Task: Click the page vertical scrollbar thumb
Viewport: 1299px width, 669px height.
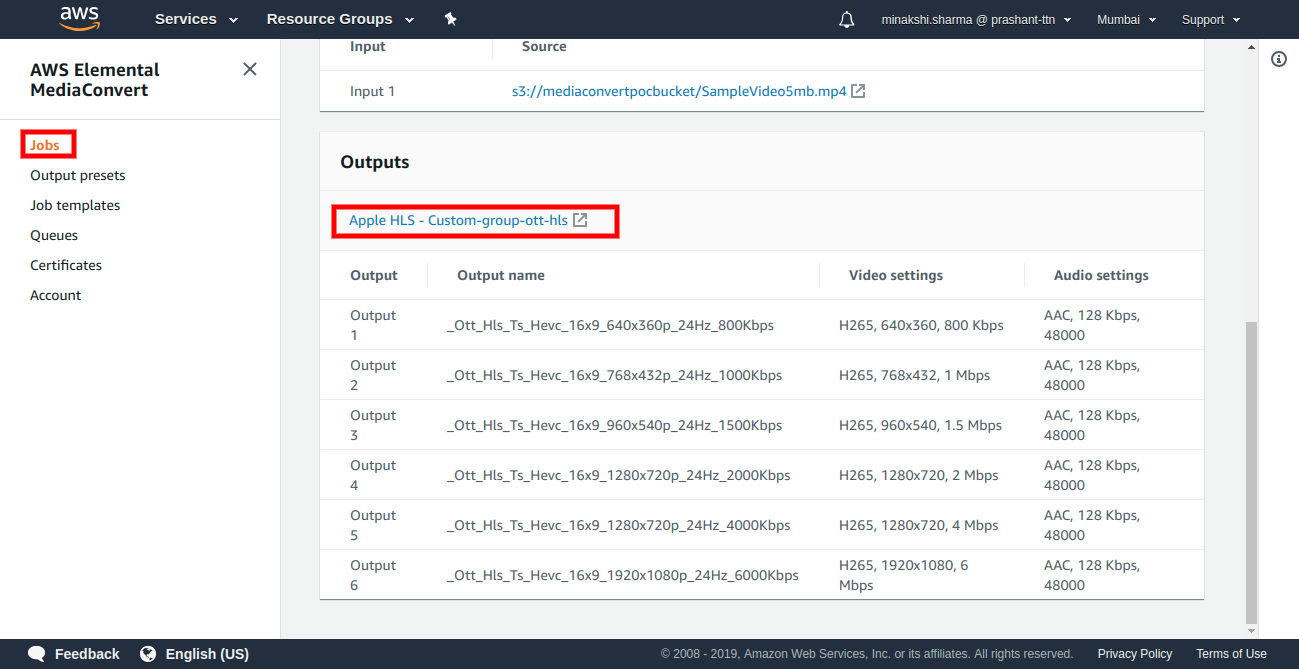Action: (x=1251, y=472)
